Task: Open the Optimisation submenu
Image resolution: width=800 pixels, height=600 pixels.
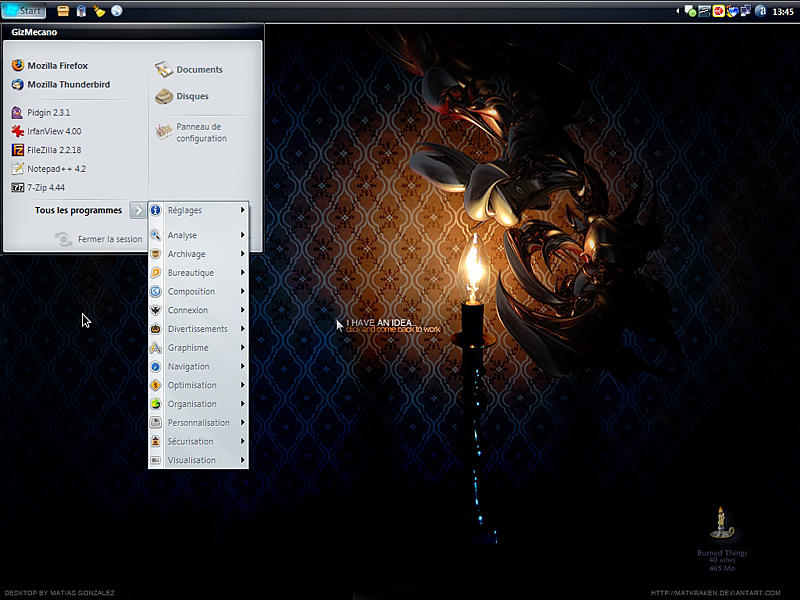Action: (x=198, y=385)
